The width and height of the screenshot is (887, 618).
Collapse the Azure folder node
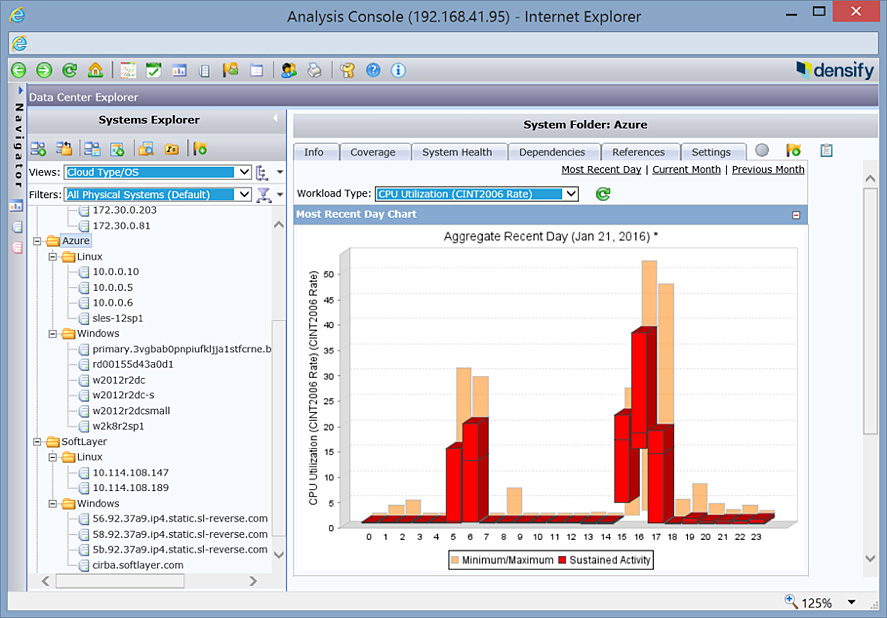pos(37,241)
